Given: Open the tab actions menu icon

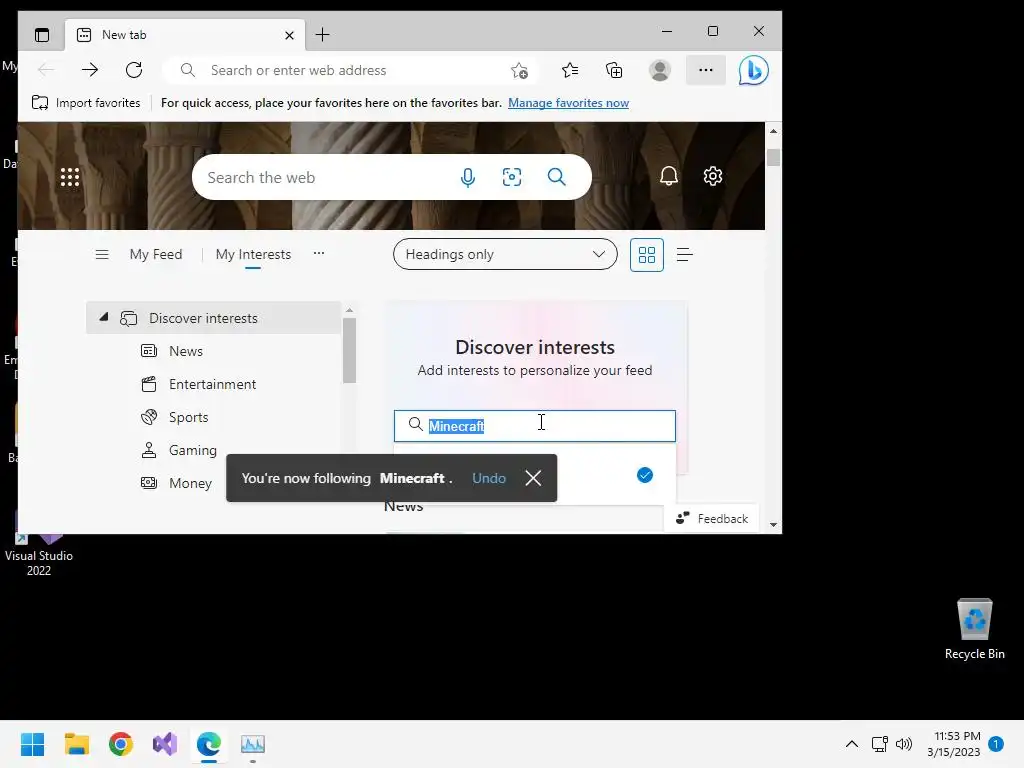Looking at the screenshot, I should point(42,35).
